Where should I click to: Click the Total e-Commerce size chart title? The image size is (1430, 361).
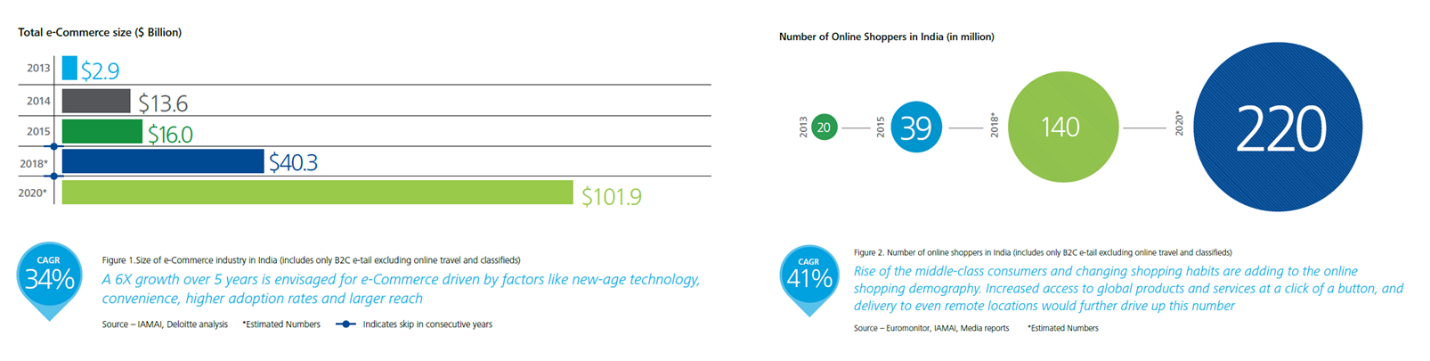(100, 33)
